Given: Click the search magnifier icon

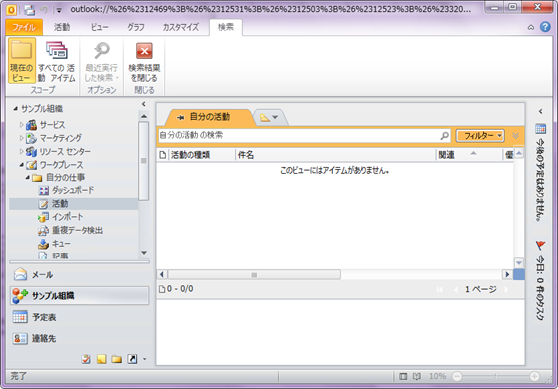Looking at the screenshot, I should [x=444, y=135].
